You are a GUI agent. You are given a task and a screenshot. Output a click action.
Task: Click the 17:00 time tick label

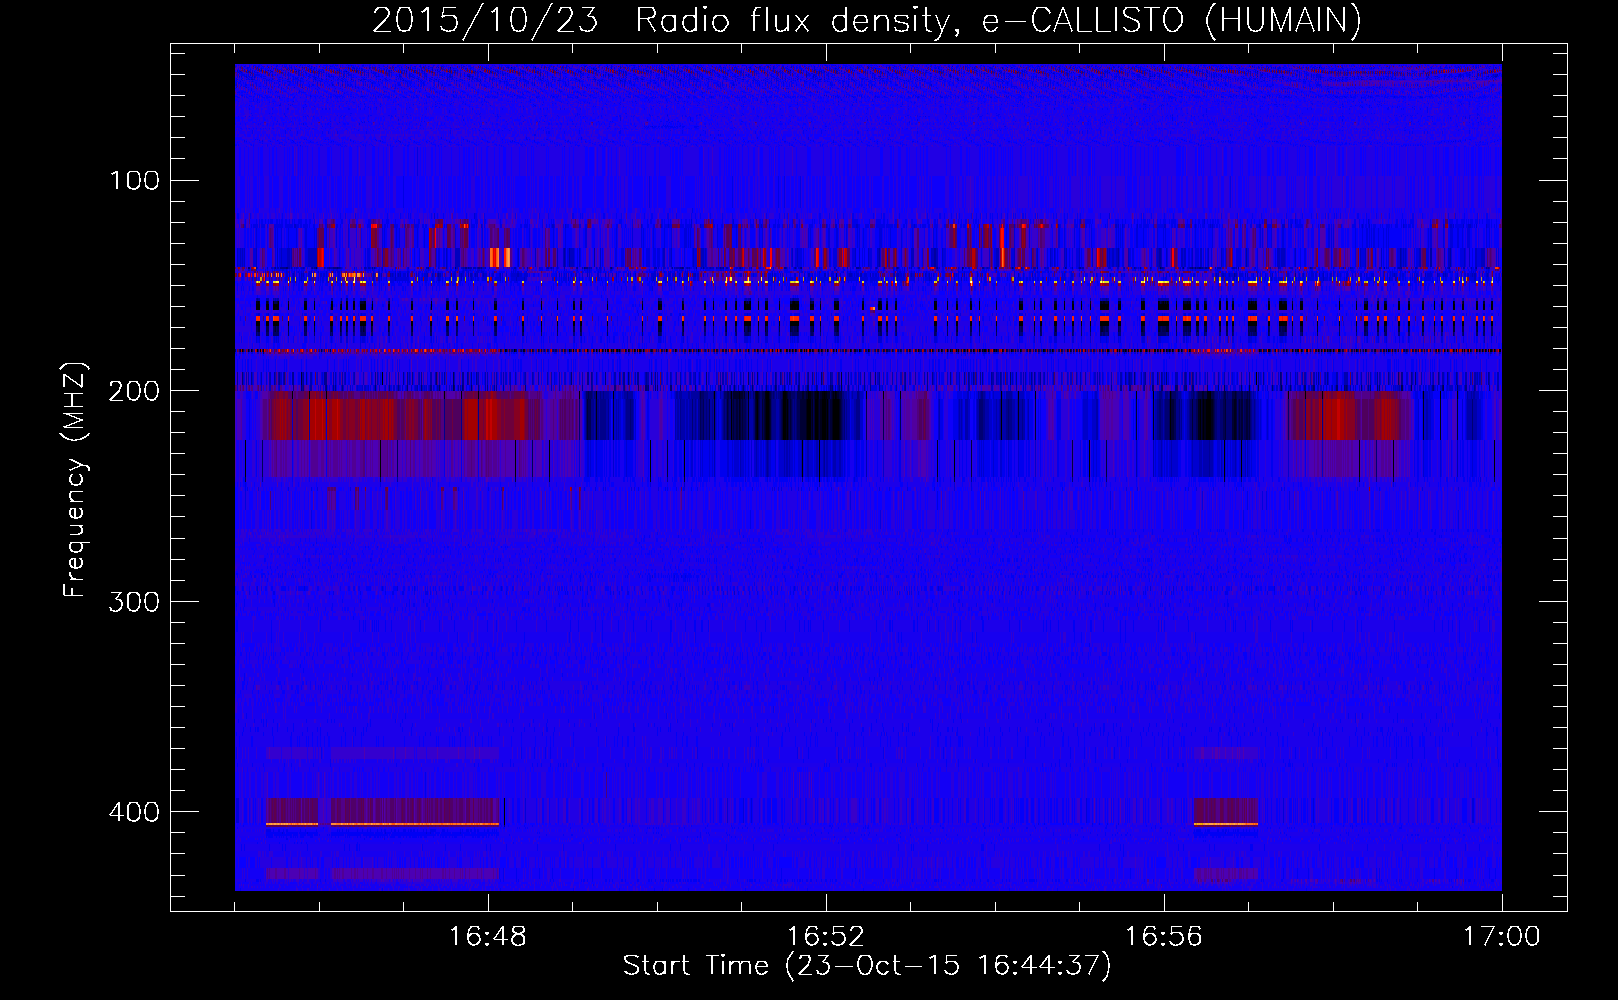point(1501,937)
